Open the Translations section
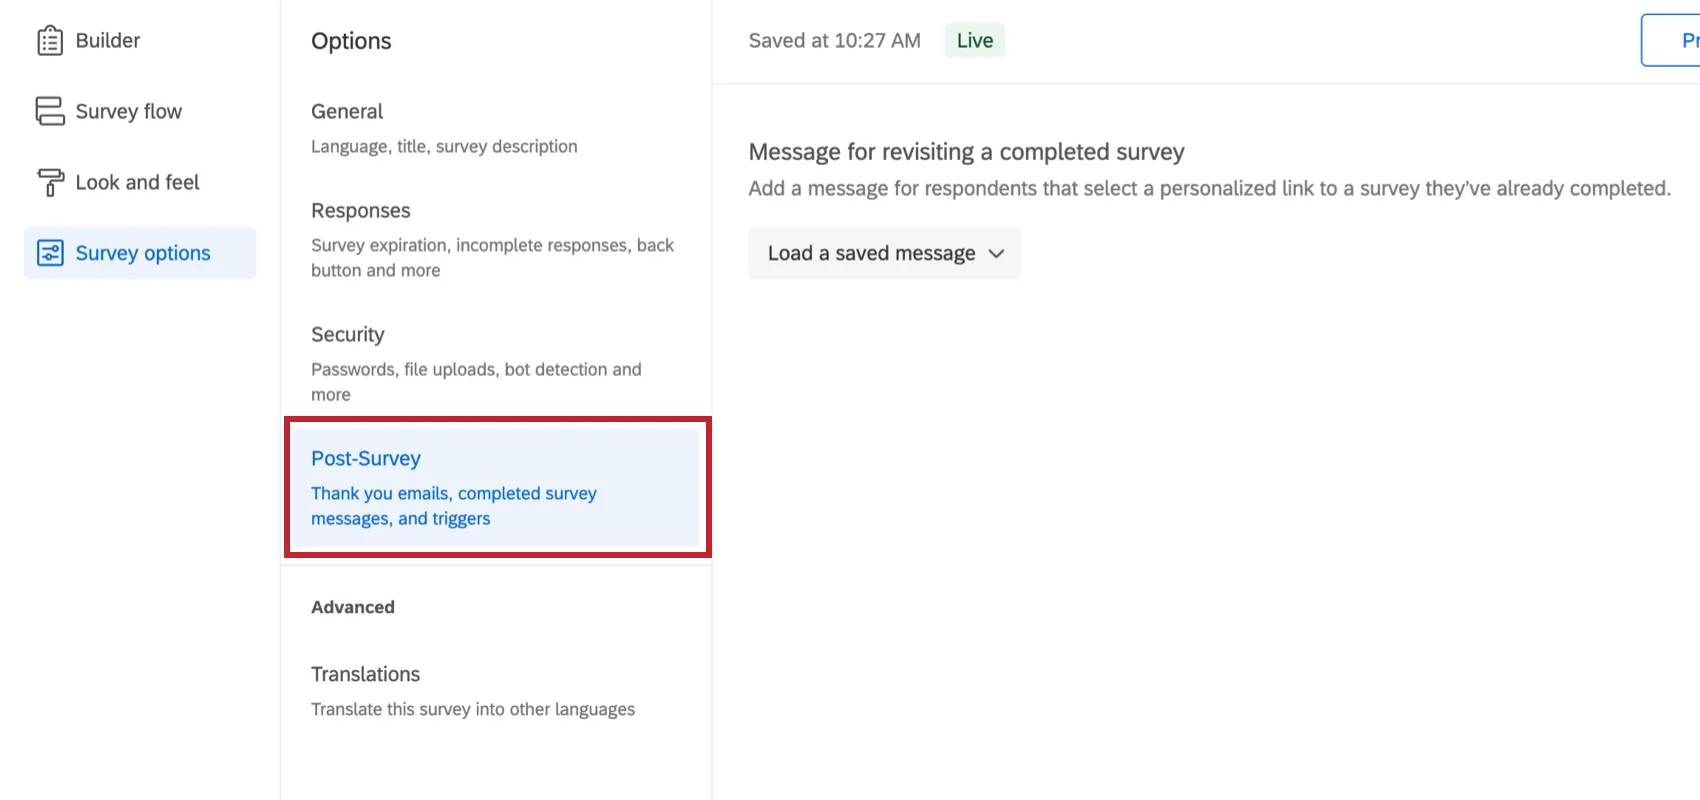 click(366, 674)
